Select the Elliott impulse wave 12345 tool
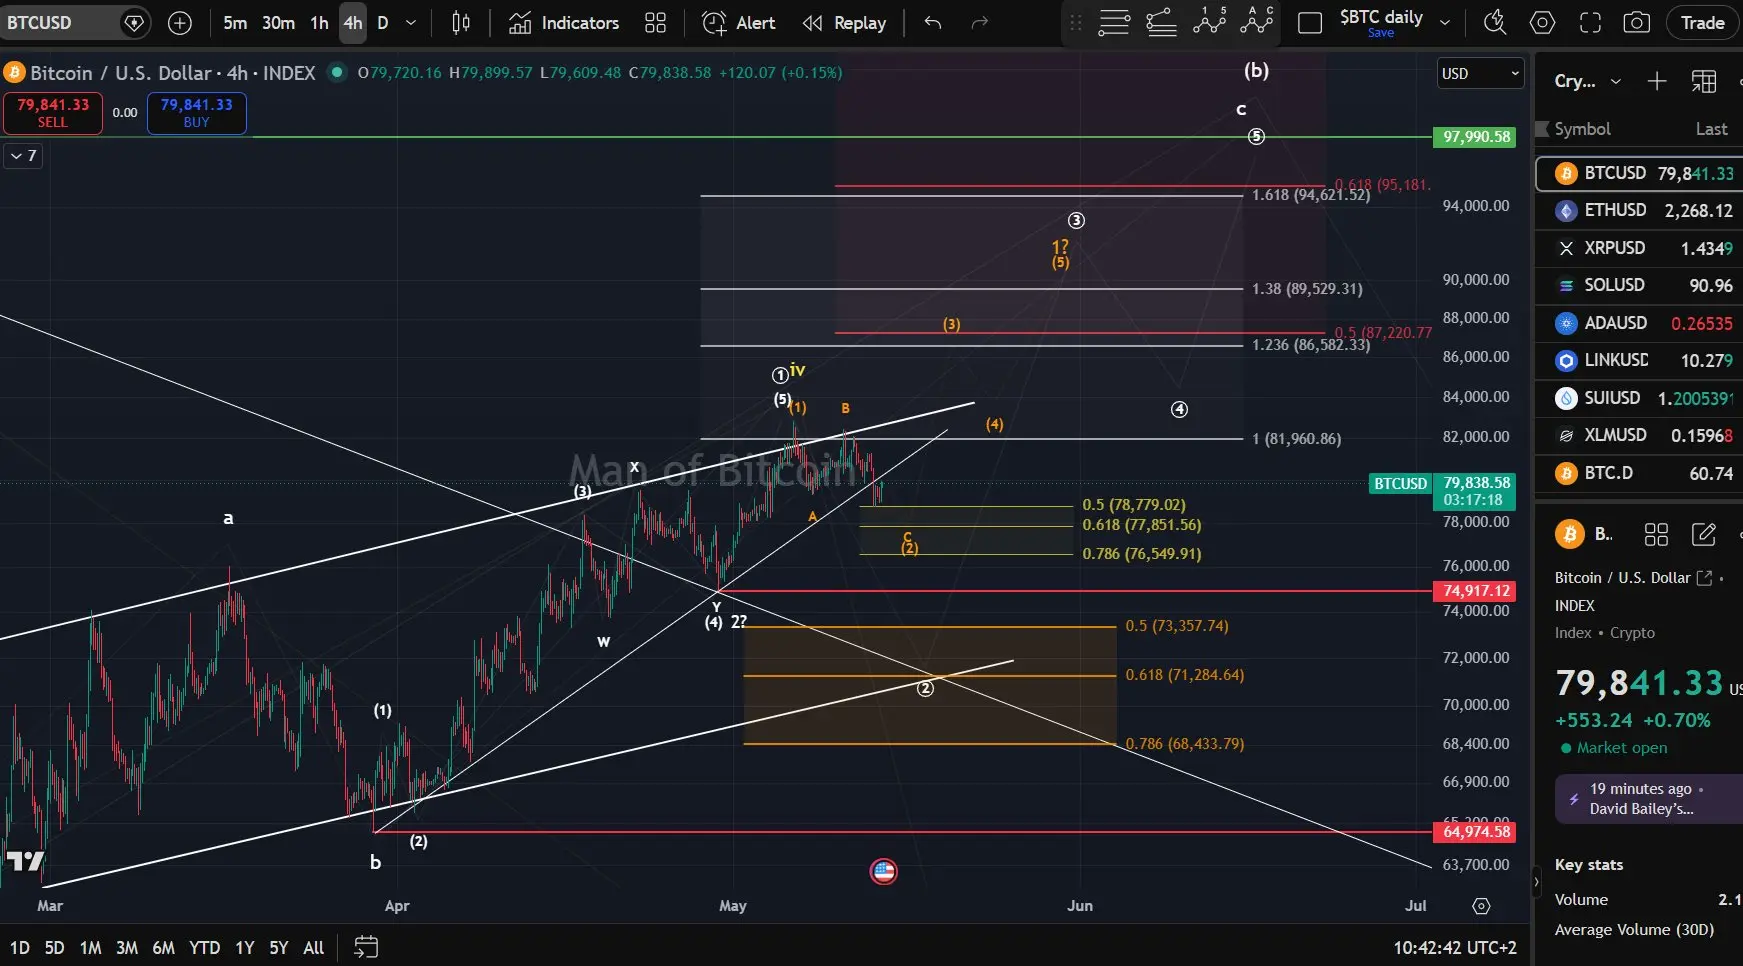The image size is (1743, 966). coord(1209,21)
